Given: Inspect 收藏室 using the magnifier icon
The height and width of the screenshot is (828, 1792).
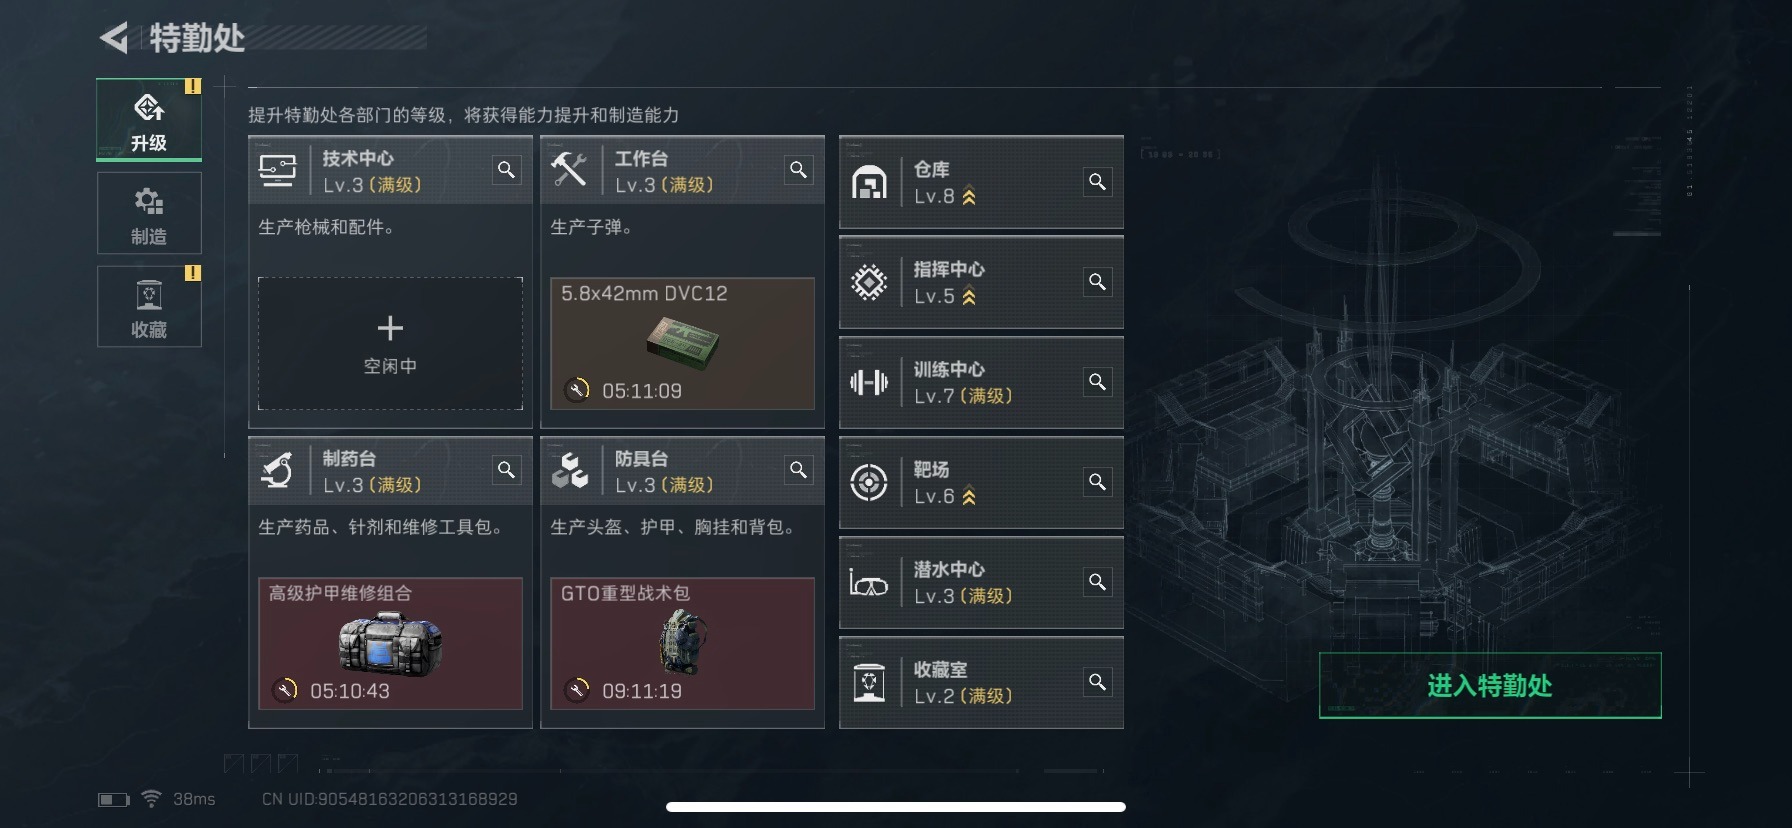Looking at the screenshot, I should pyautogui.click(x=1097, y=682).
